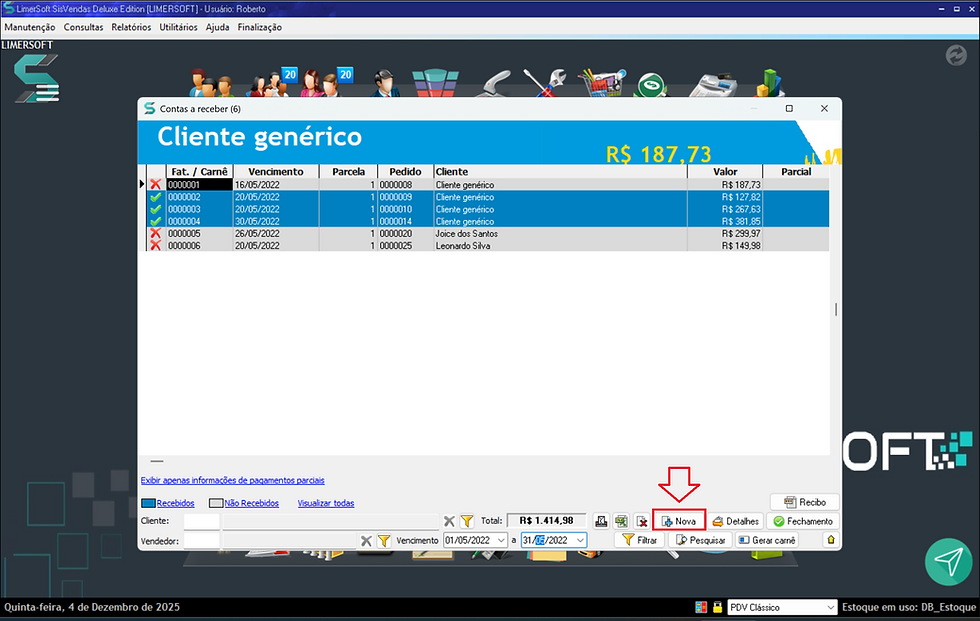Open the customers group icon in main toolbar

tap(211, 82)
